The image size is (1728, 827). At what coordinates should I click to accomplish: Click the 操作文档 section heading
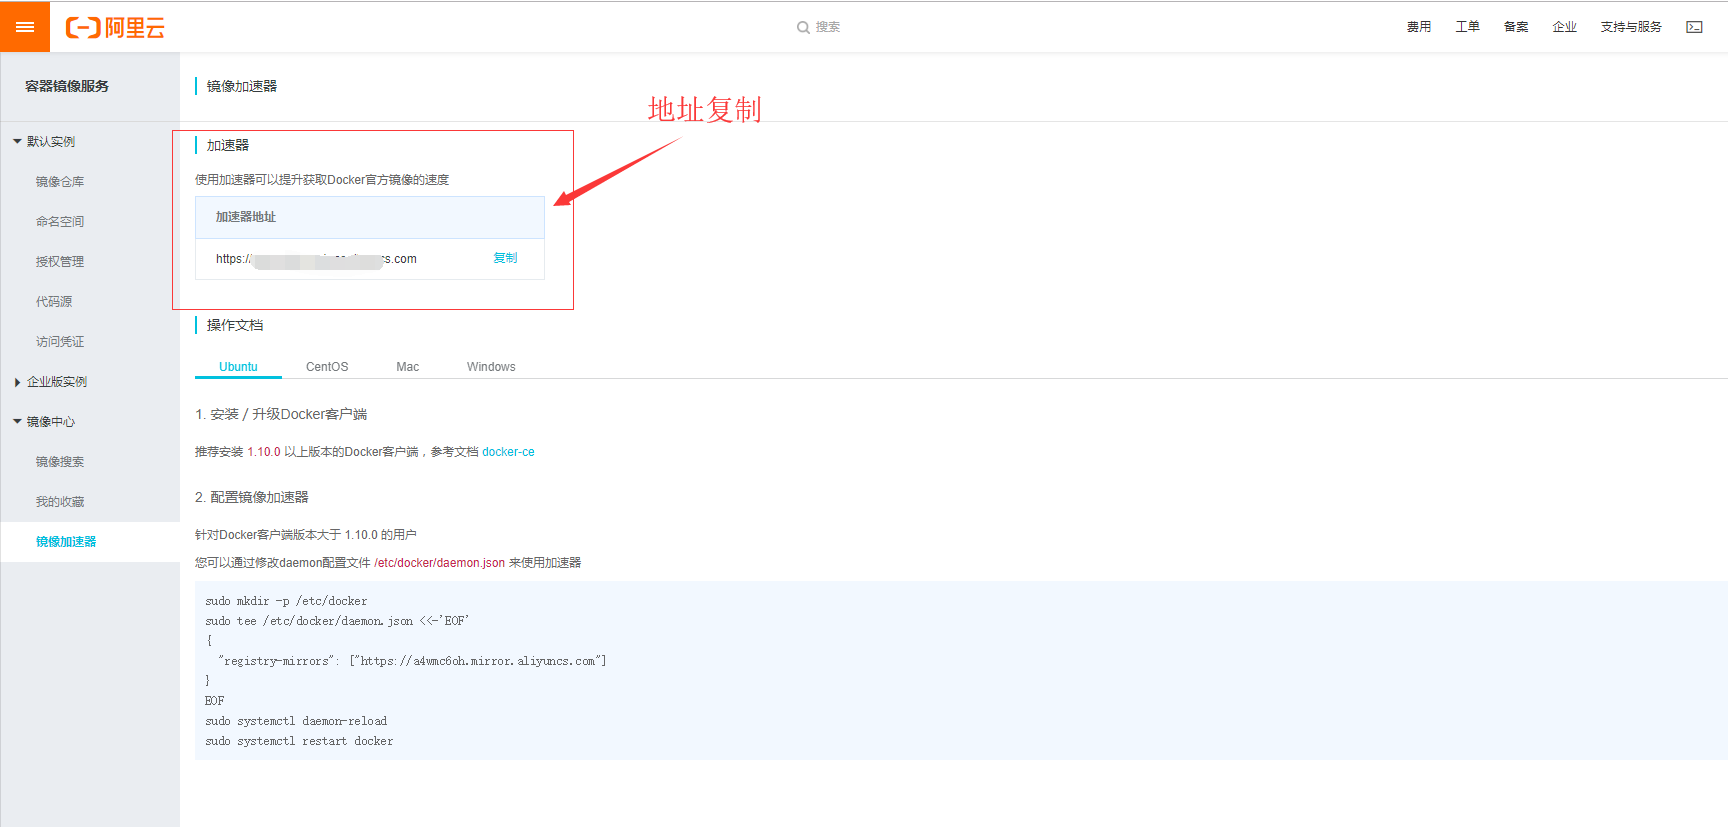tap(235, 325)
